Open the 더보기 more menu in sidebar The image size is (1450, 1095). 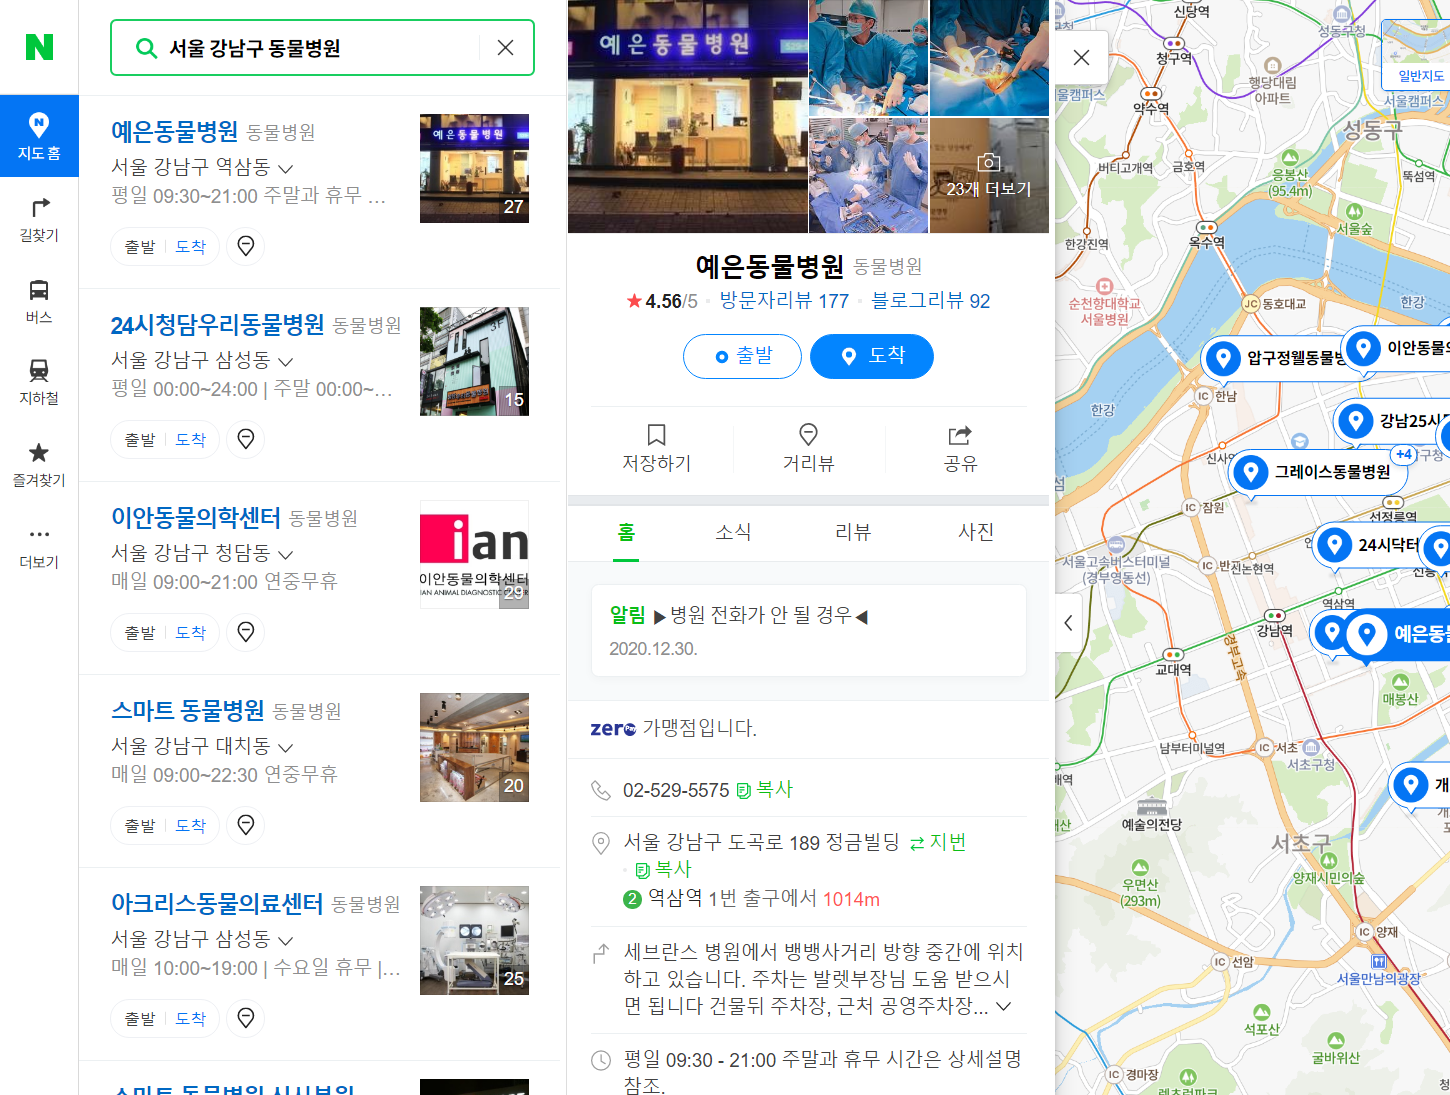tap(39, 547)
